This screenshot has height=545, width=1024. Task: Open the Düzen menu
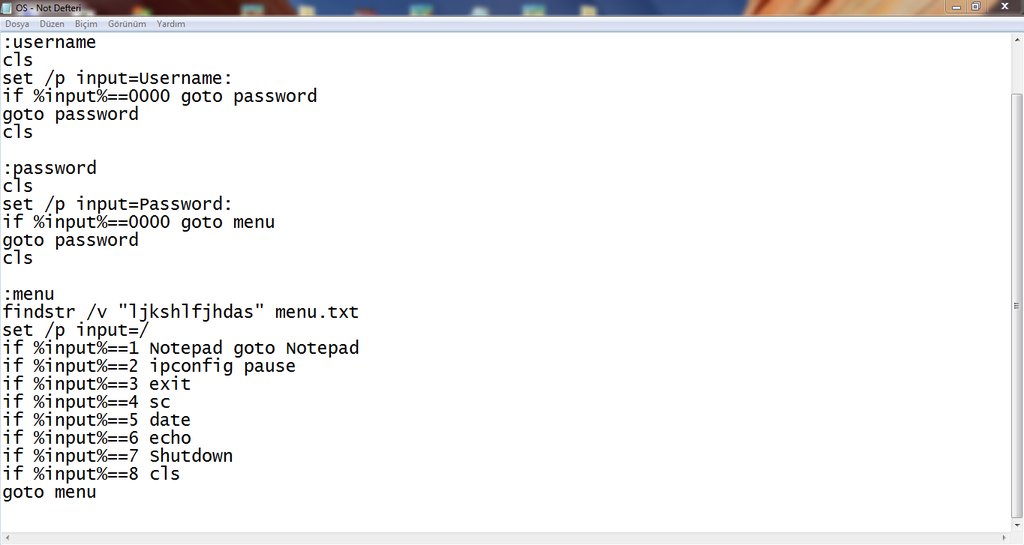[x=52, y=24]
